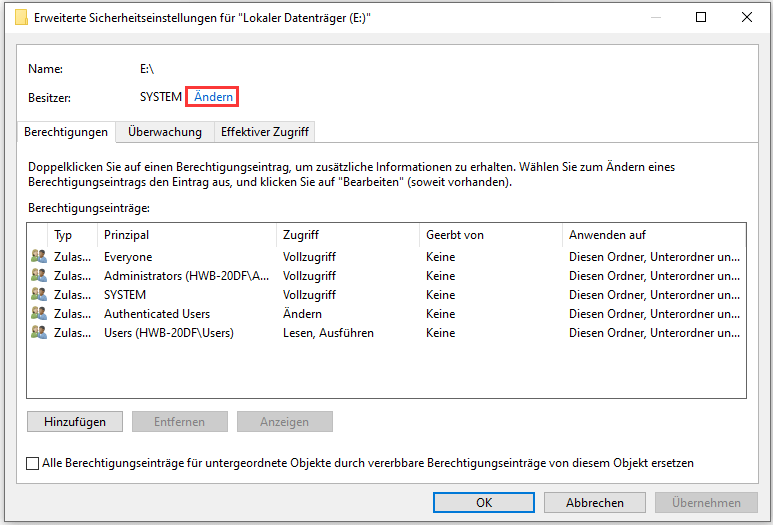Sort by the Zugriff column header
773x525 pixels.
346,235
